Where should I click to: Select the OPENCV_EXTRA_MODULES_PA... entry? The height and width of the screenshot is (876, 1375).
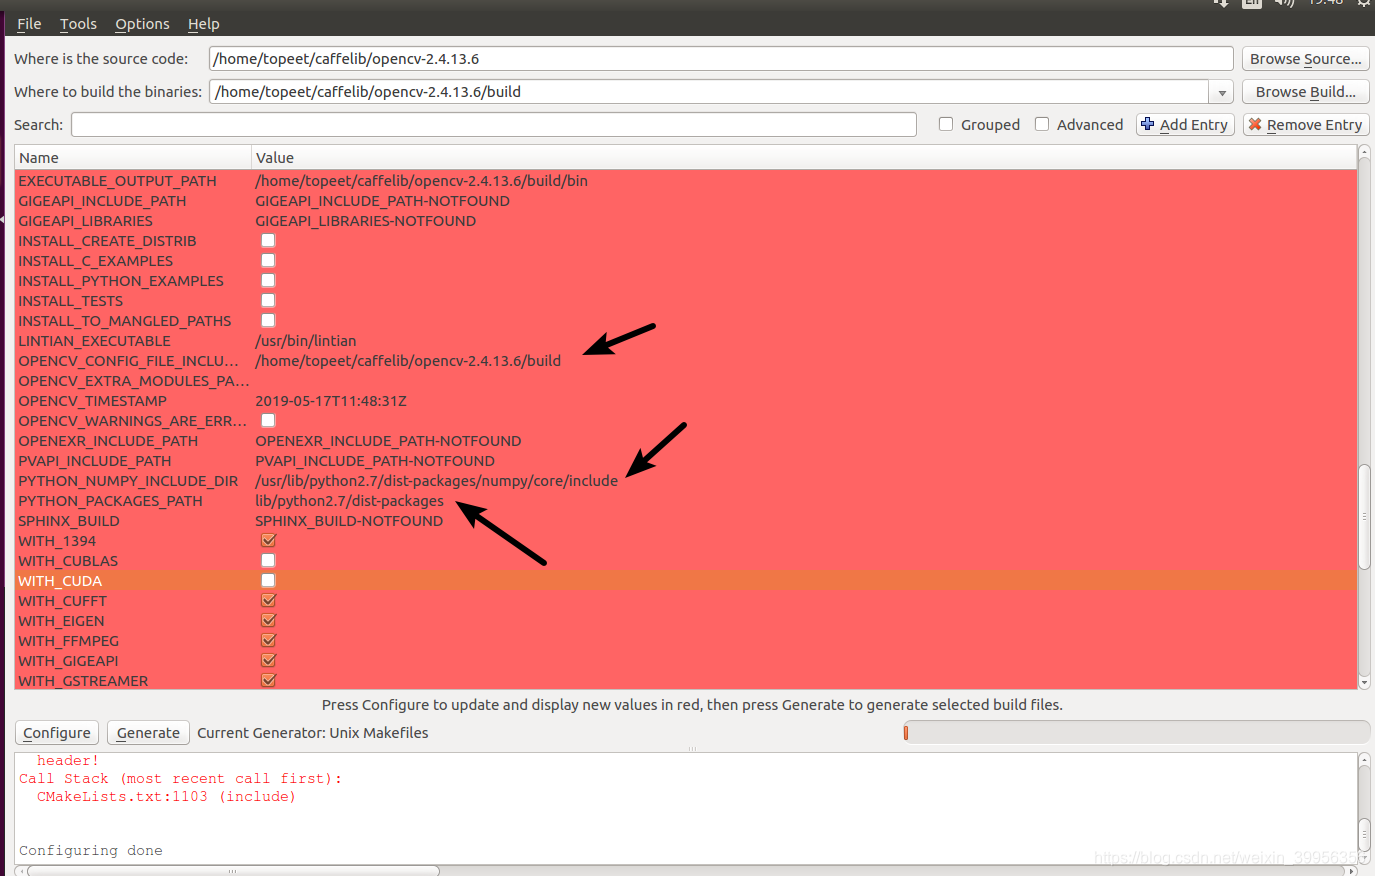133,381
